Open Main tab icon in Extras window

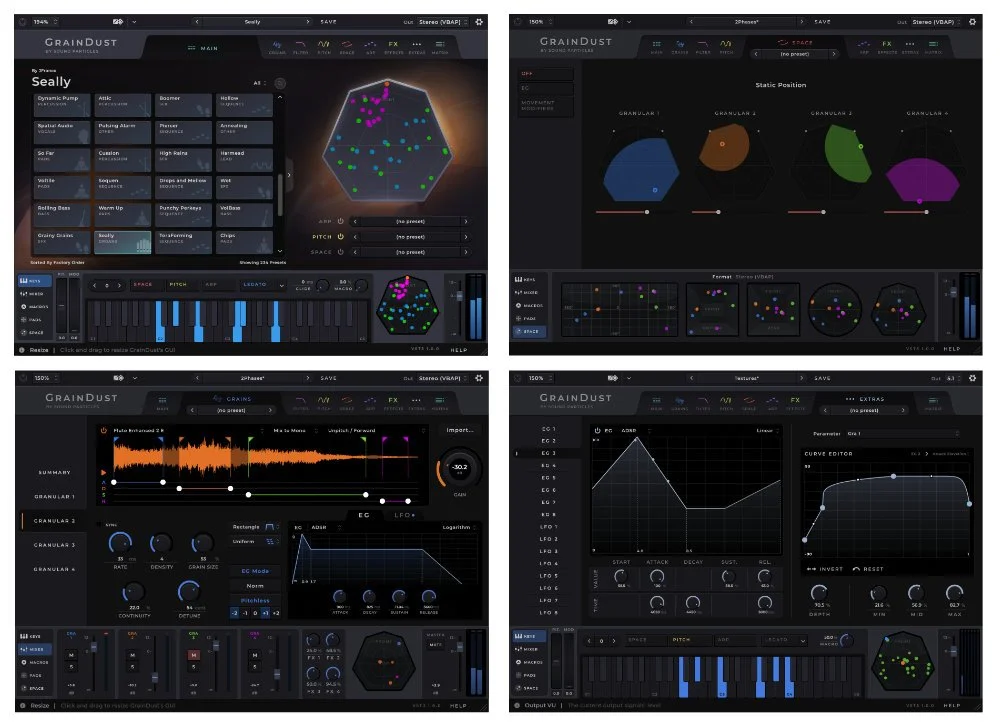656,403
